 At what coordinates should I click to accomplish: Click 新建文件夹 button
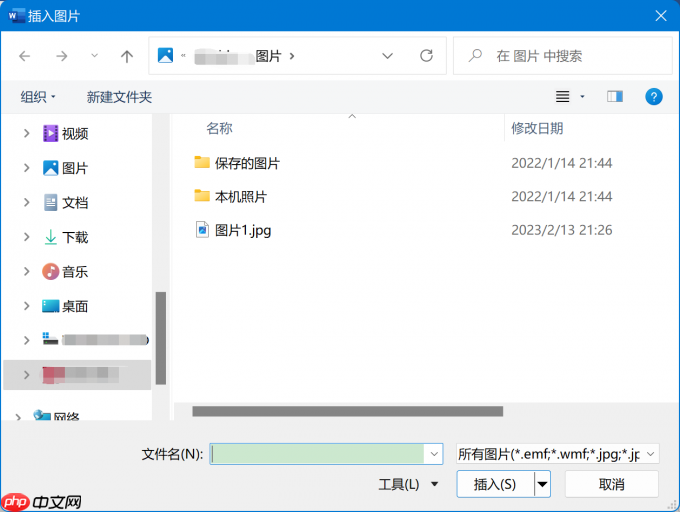tap(119, 97)
